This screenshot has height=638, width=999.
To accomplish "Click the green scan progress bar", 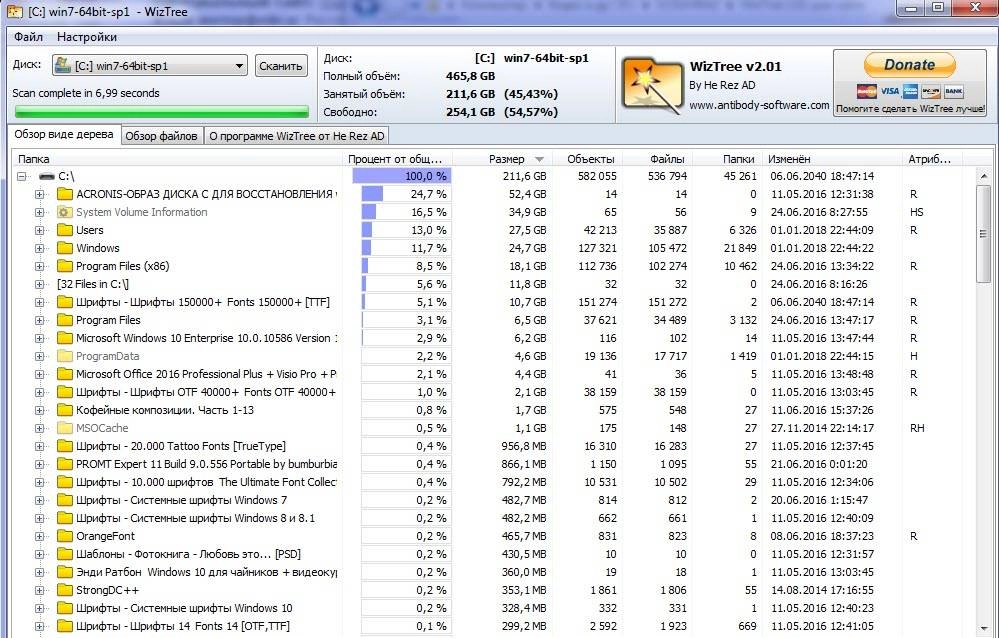I will [161, 112].
